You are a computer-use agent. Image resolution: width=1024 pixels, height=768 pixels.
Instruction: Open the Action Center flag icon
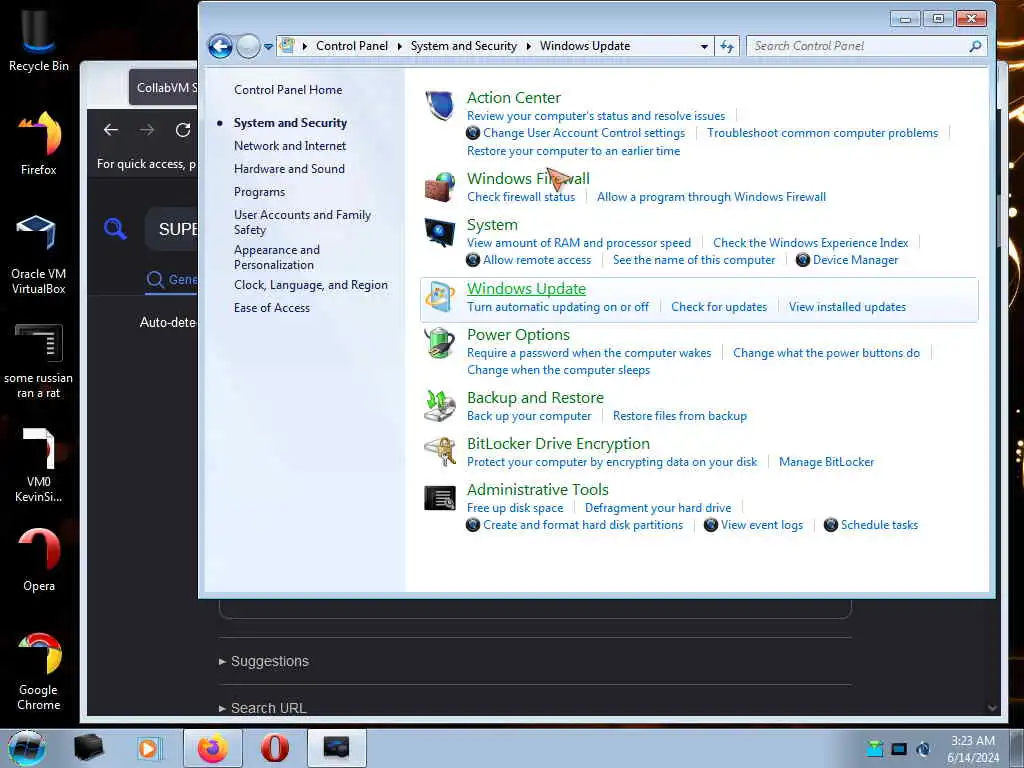pyautogui.click(x=439, y=105)
